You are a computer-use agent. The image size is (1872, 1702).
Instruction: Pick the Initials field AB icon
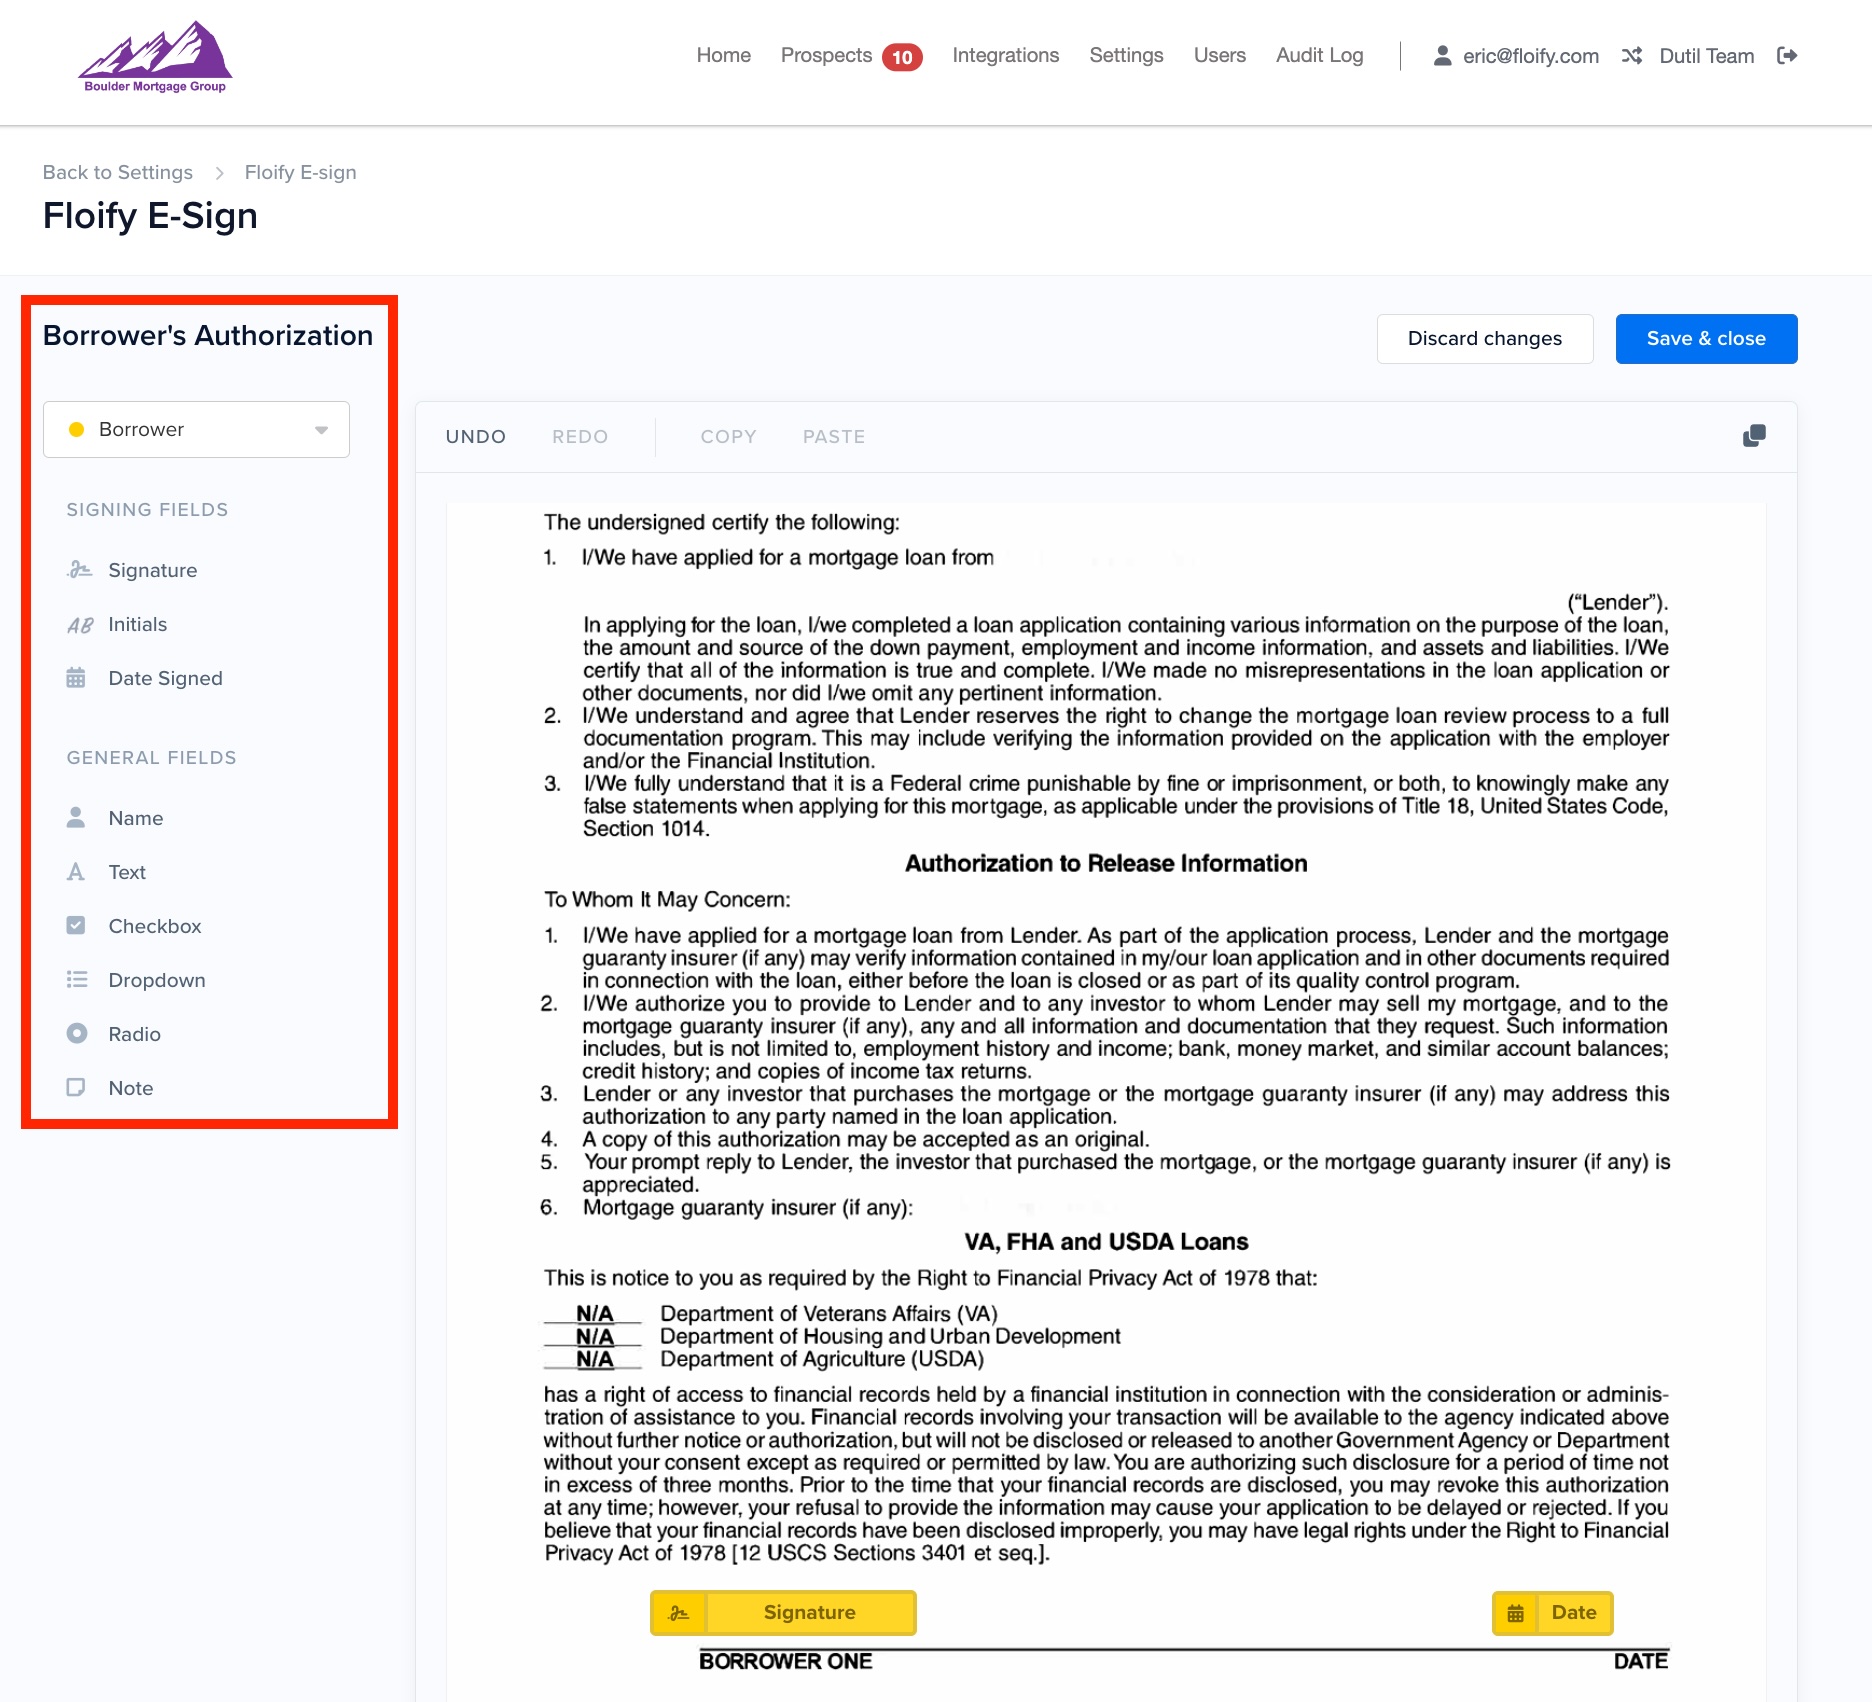click(x=79, y=625)
